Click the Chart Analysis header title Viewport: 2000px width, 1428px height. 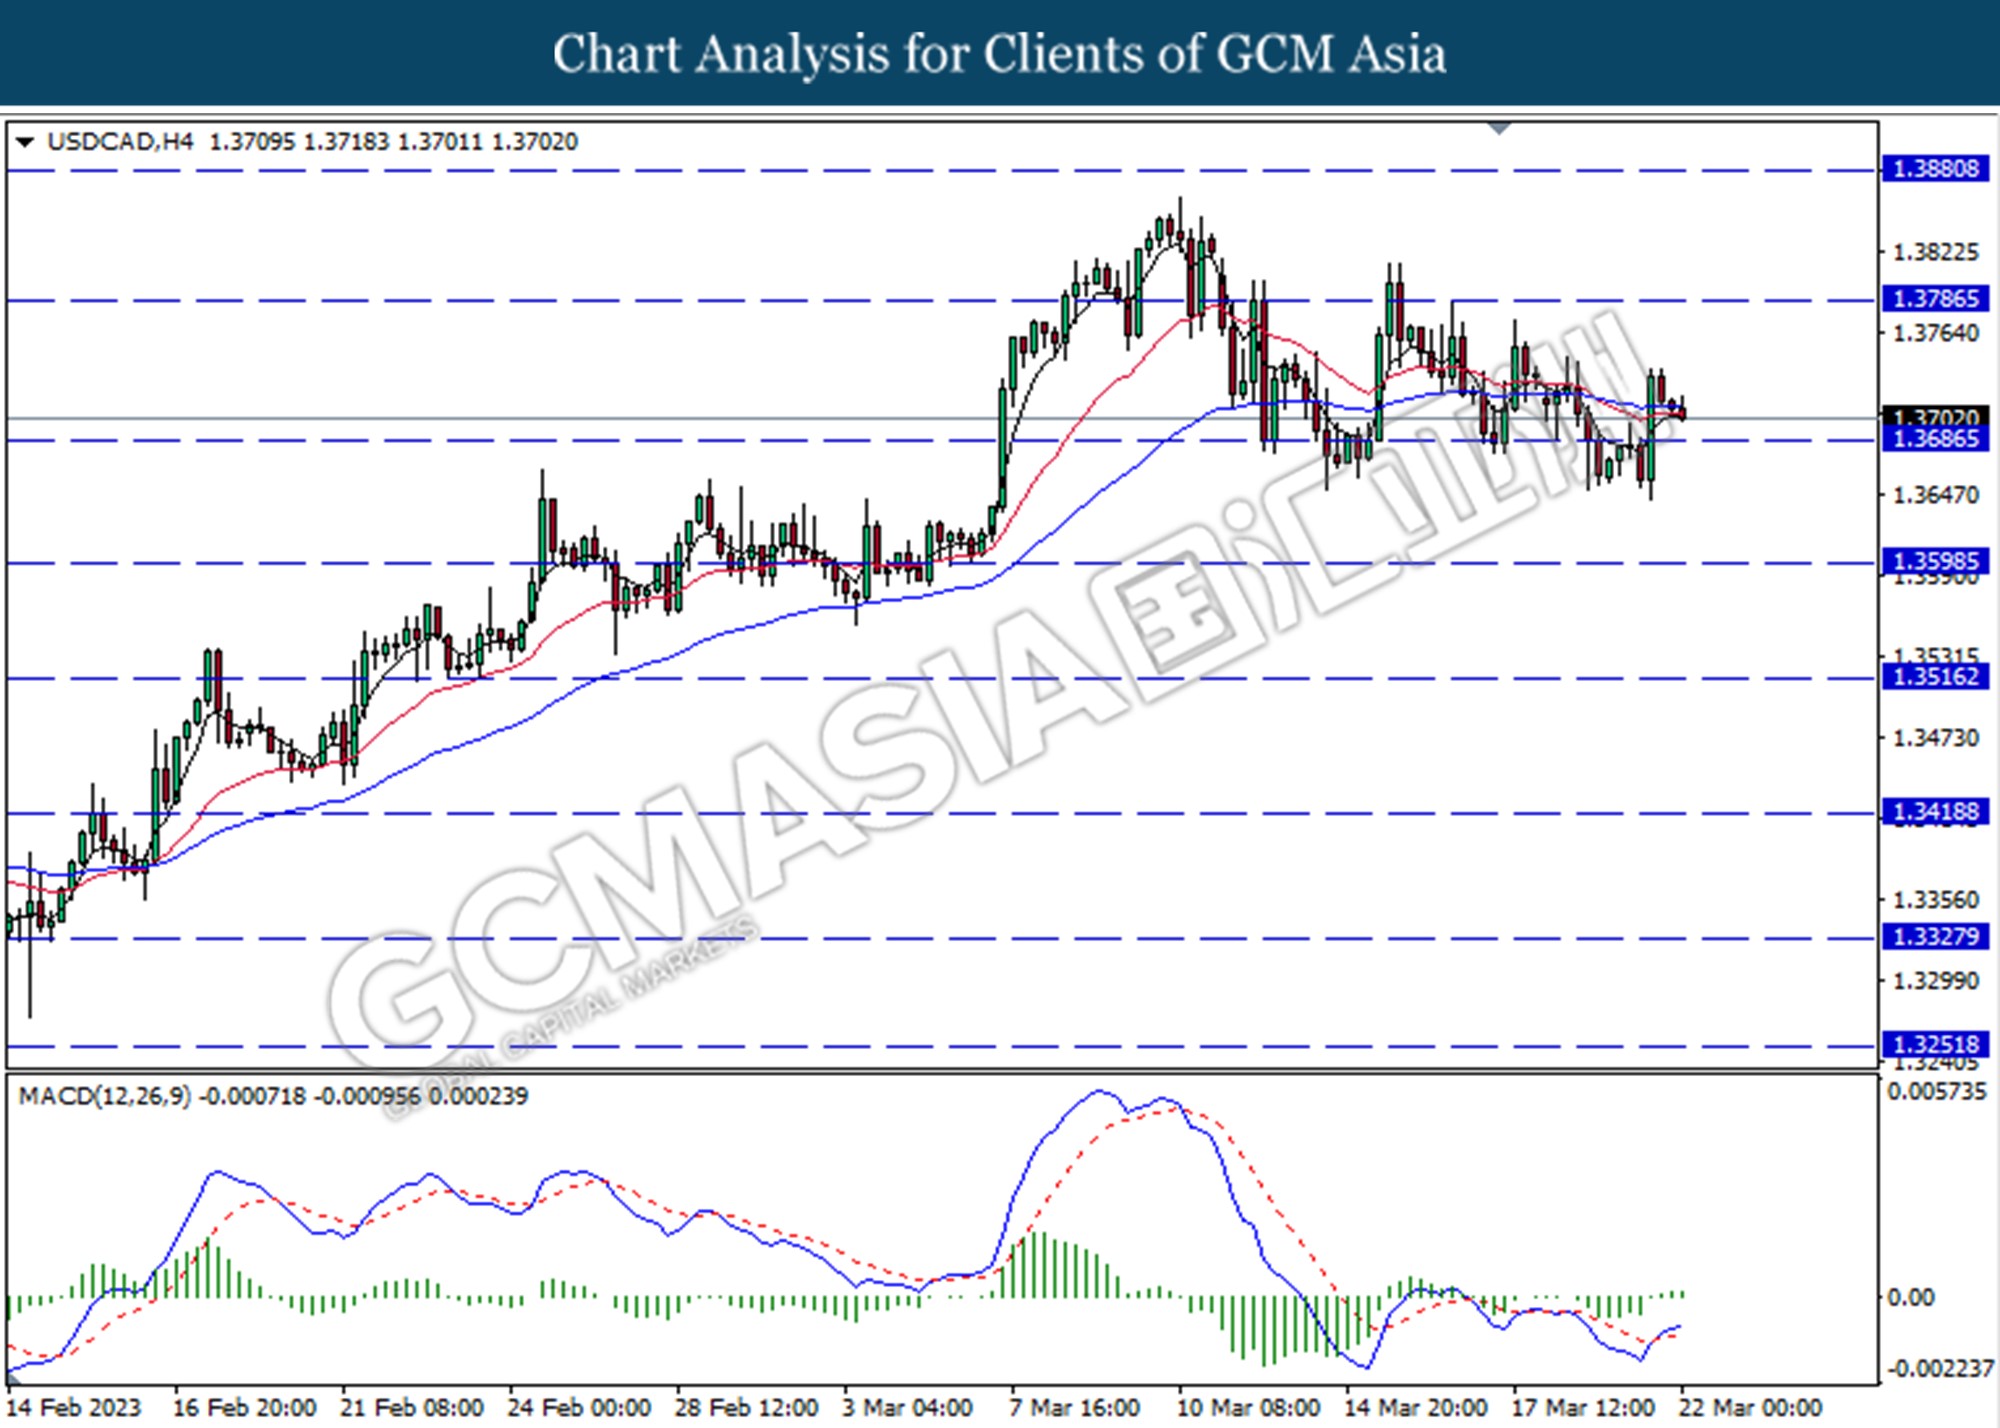coord(999,54)
